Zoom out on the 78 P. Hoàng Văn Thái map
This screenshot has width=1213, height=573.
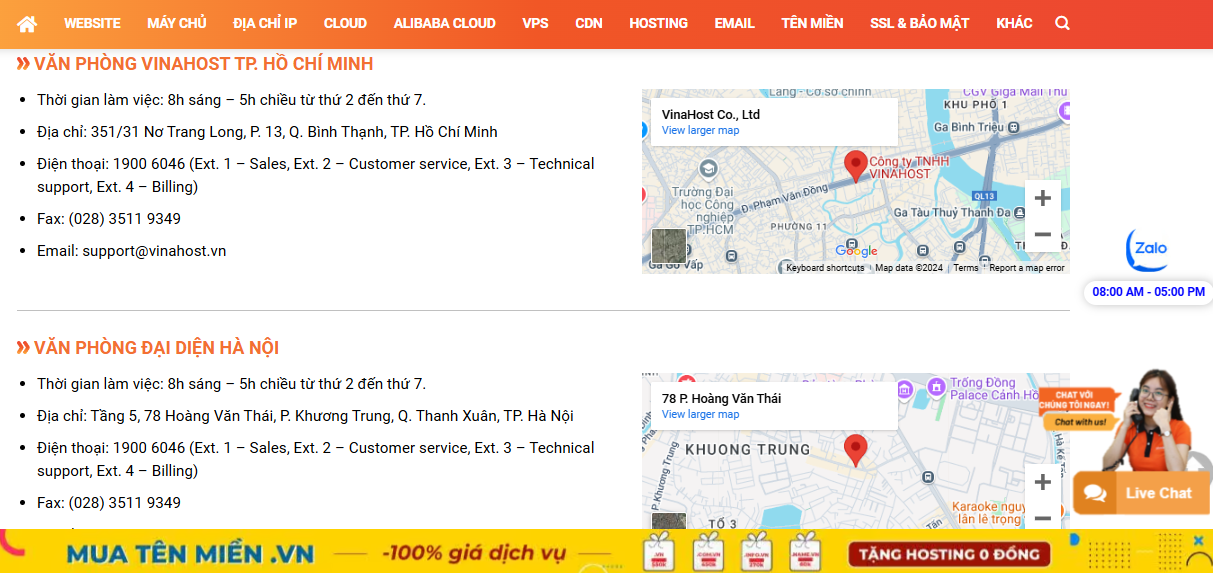pyautogui.click(x=1042, y=517)
